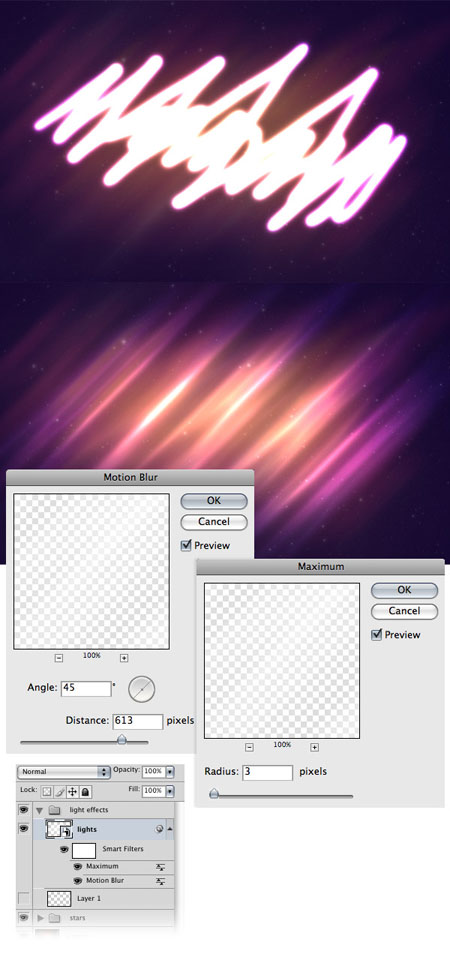Click Cancel in the Motion Blur dialog

[214, 522]
